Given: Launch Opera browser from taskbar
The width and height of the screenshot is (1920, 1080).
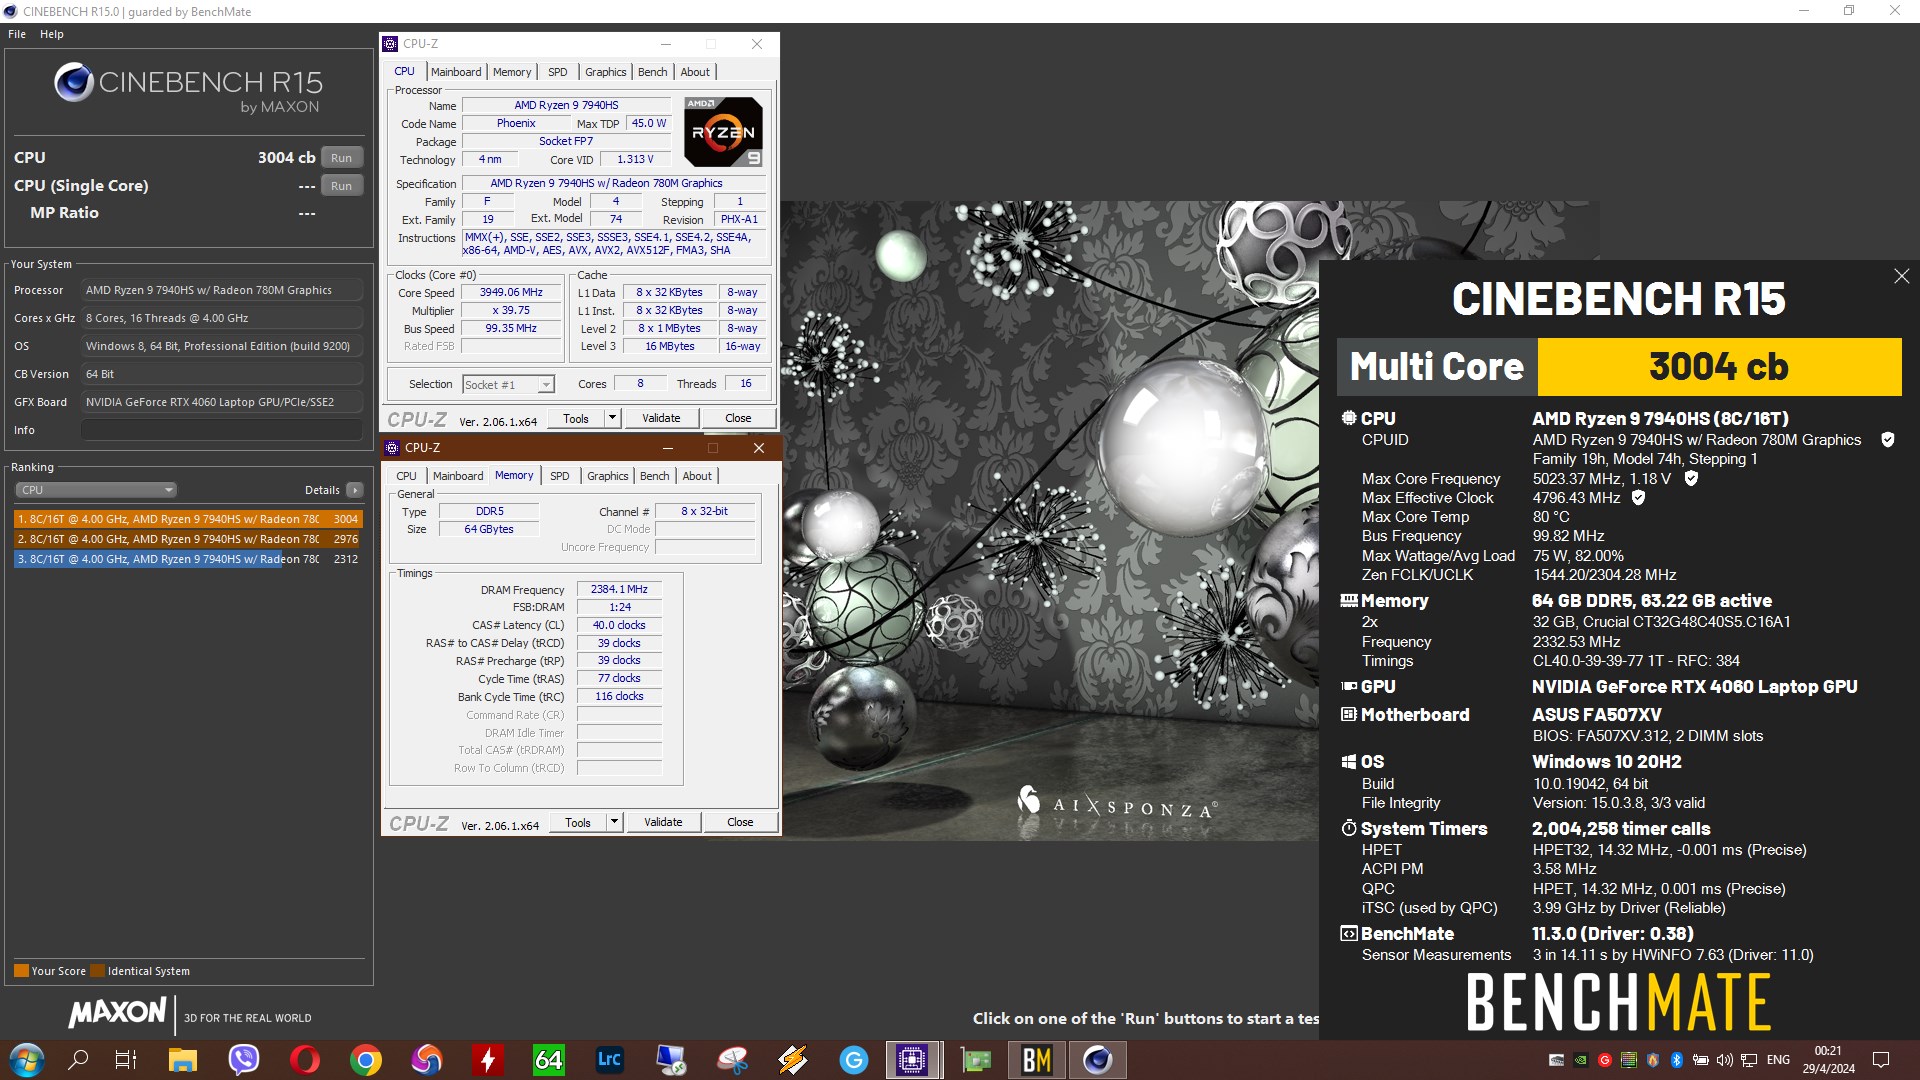Looking at the screenshot, I should [x=304, y=1060].
